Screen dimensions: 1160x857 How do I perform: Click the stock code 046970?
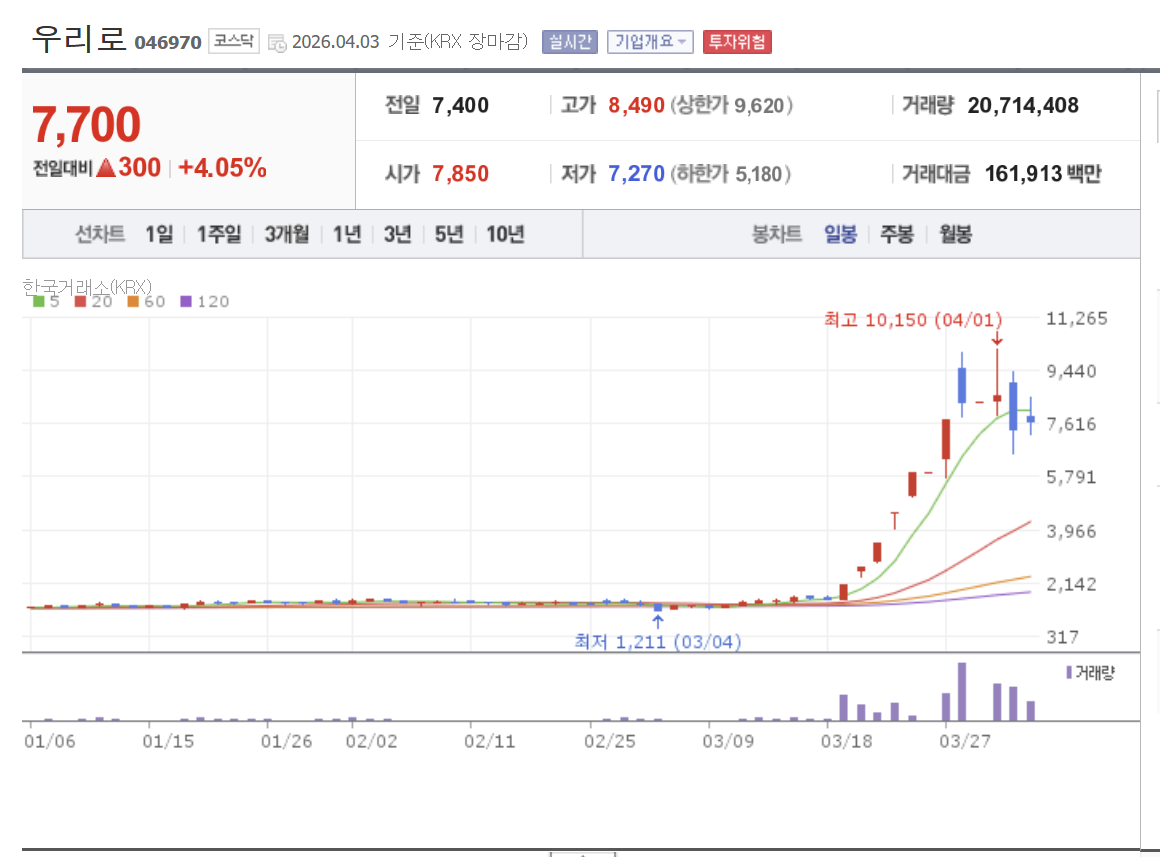point(168,43)
